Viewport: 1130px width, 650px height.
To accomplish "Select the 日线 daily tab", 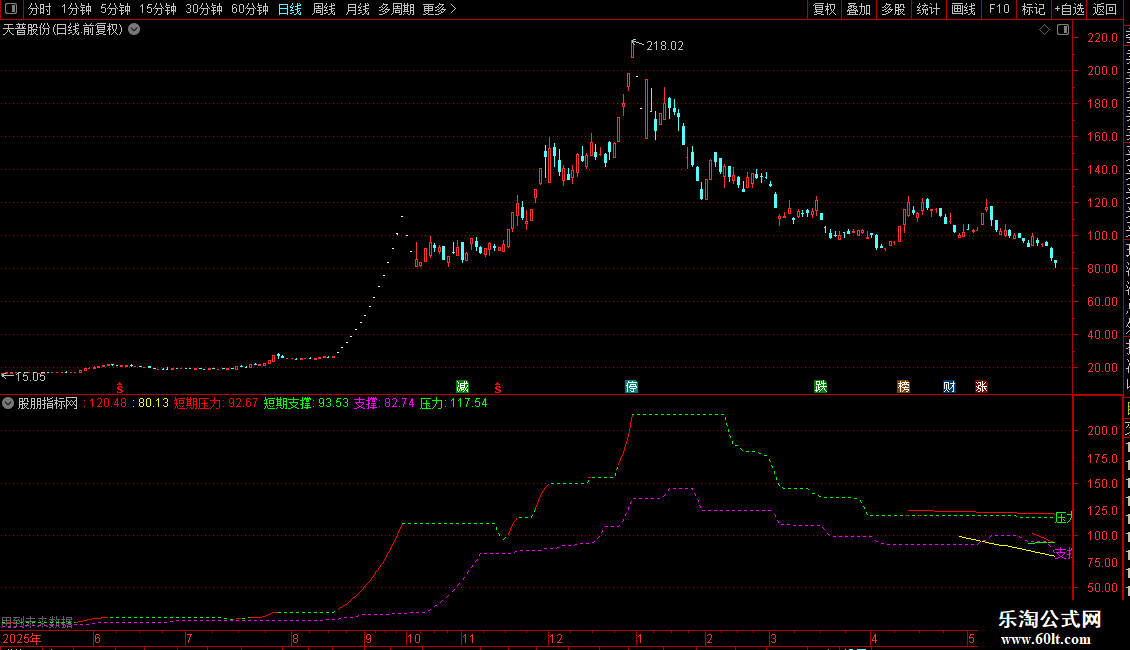I will coord(290,9).
